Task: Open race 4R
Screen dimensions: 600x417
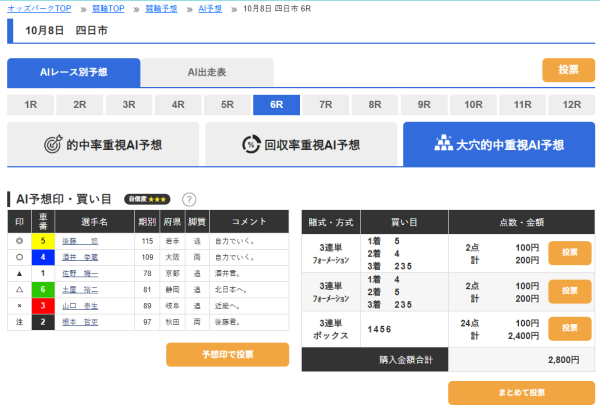Action: [x=178, y=105]
